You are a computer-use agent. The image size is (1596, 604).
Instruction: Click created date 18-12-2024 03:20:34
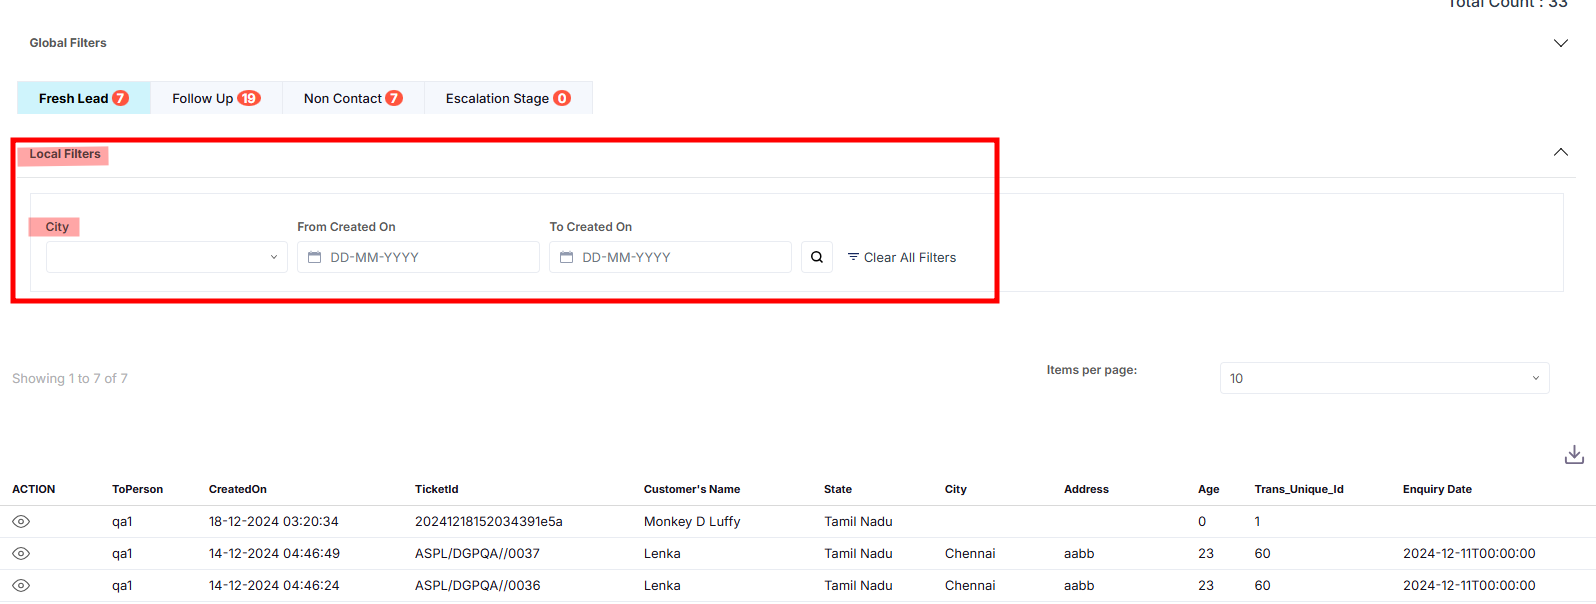click(x=274, y=521)
